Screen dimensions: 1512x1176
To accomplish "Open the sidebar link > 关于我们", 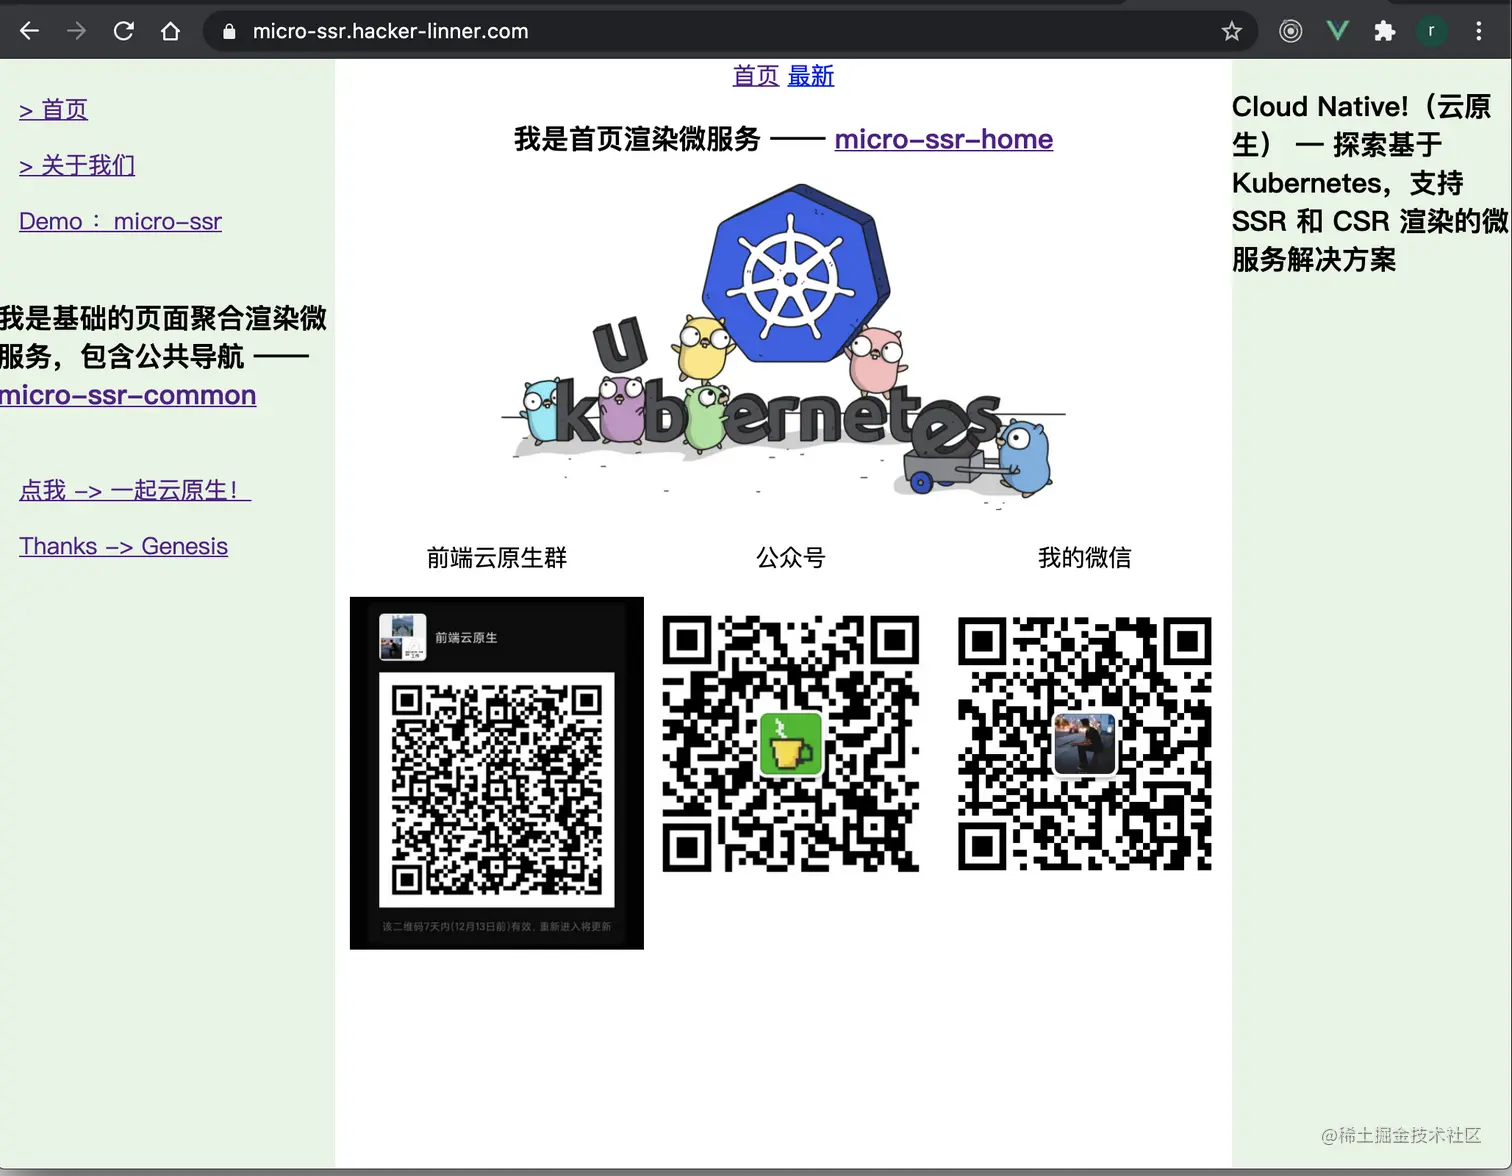I will (77, 165).
